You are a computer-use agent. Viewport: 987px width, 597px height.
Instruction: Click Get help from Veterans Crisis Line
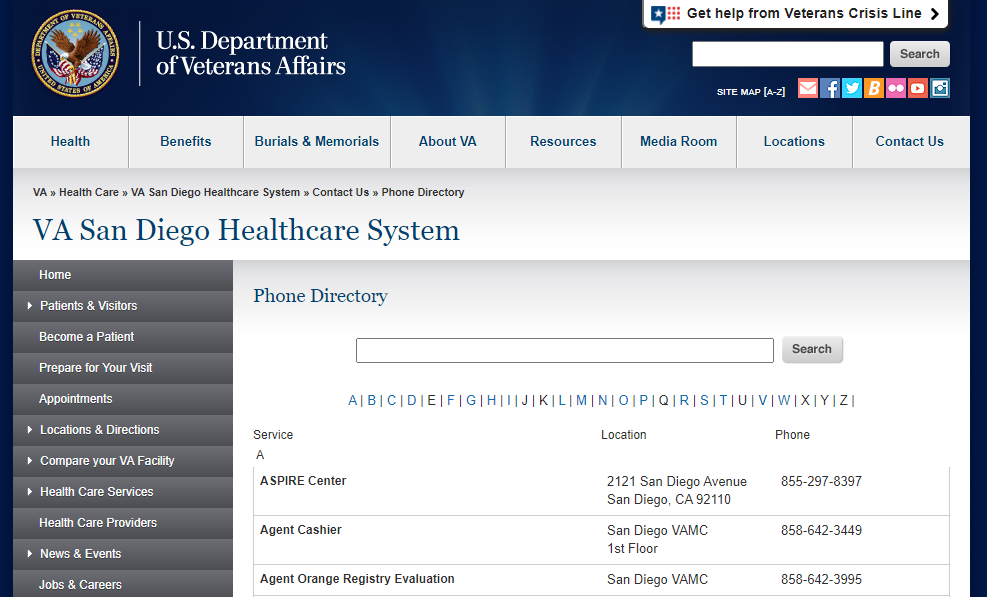(x=804, y=13)
